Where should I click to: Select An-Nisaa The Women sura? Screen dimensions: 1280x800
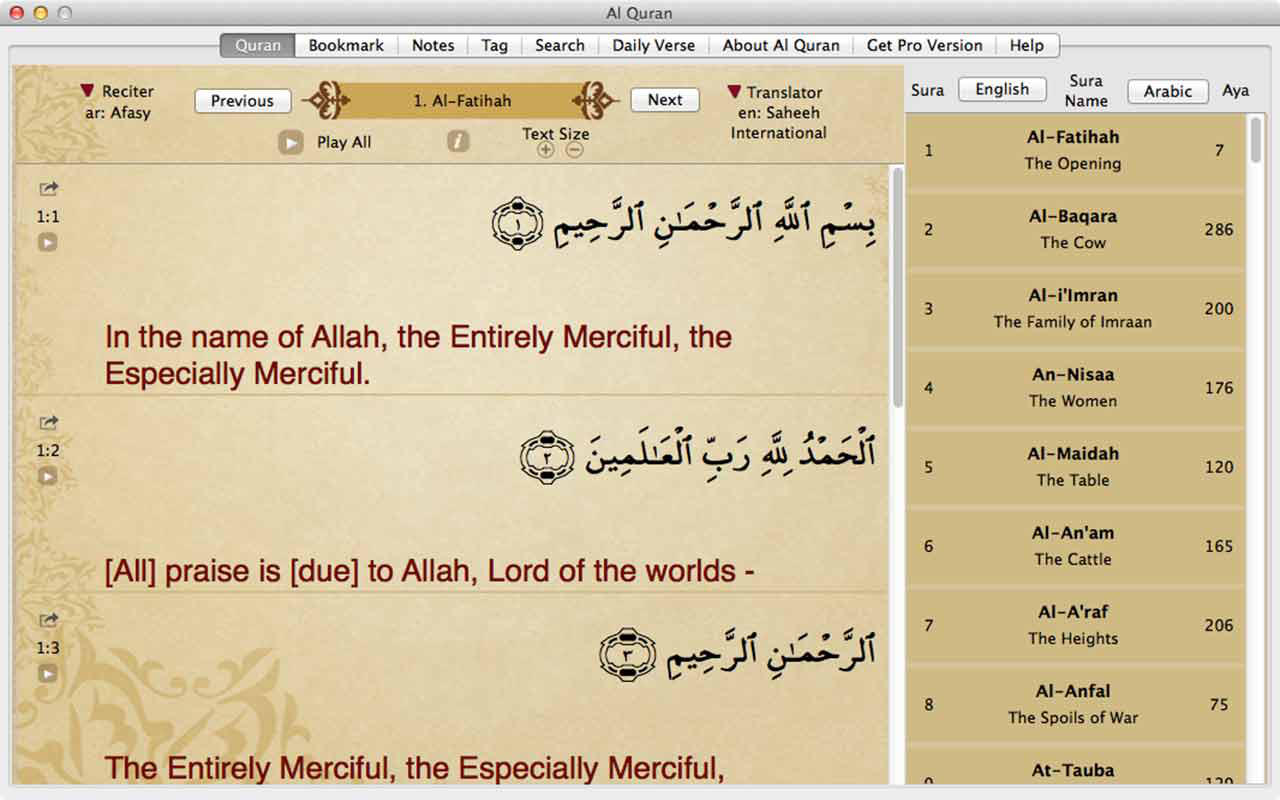click(x=1076, y=387)
